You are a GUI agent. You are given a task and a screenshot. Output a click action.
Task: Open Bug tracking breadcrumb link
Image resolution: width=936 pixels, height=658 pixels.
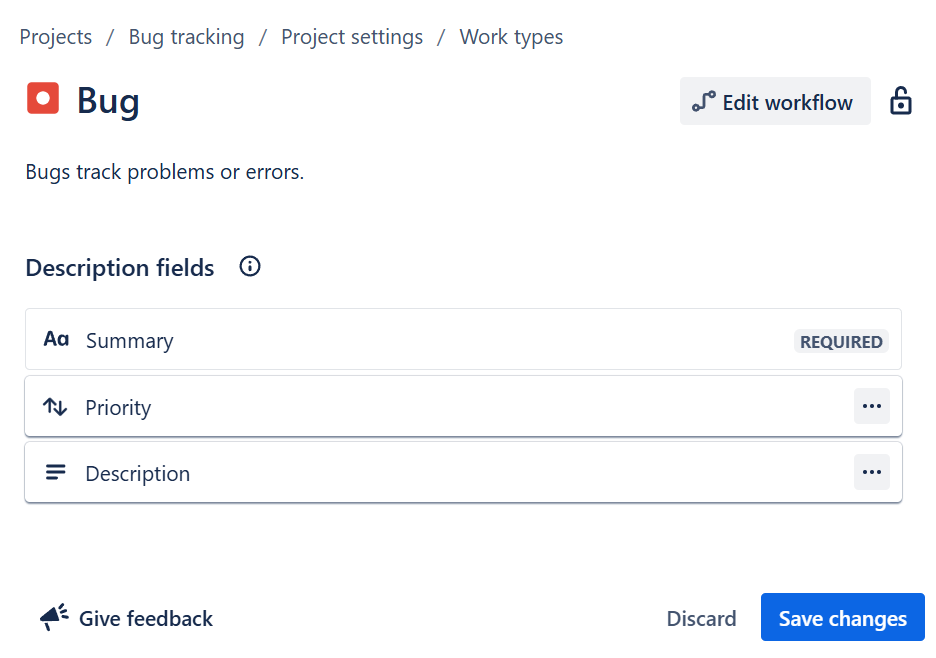[x=186, y=37]
